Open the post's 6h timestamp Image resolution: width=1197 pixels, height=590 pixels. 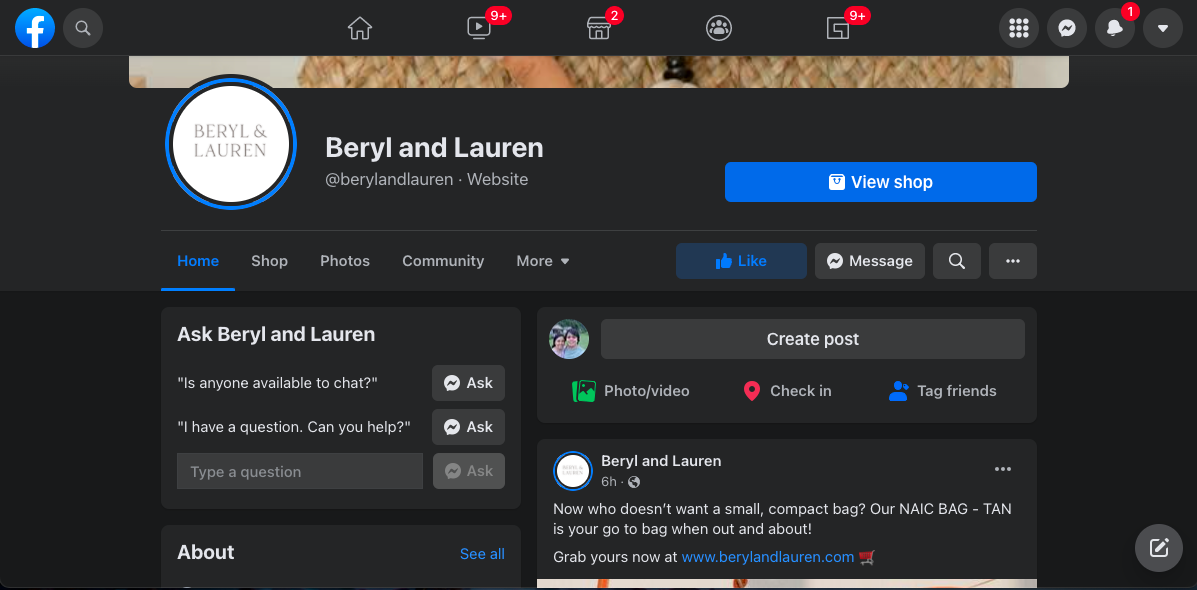pyautogui.click(x=608, y=482)
